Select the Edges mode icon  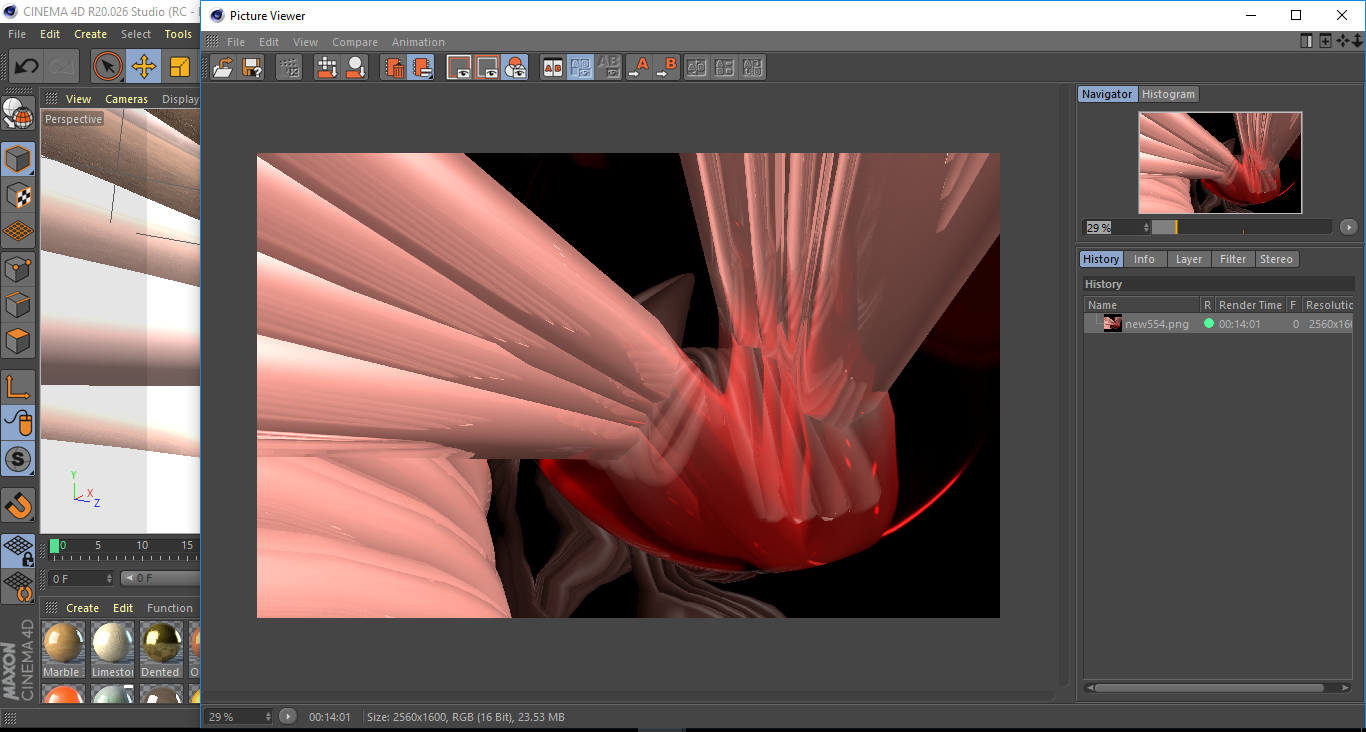[x=18, y=305]
